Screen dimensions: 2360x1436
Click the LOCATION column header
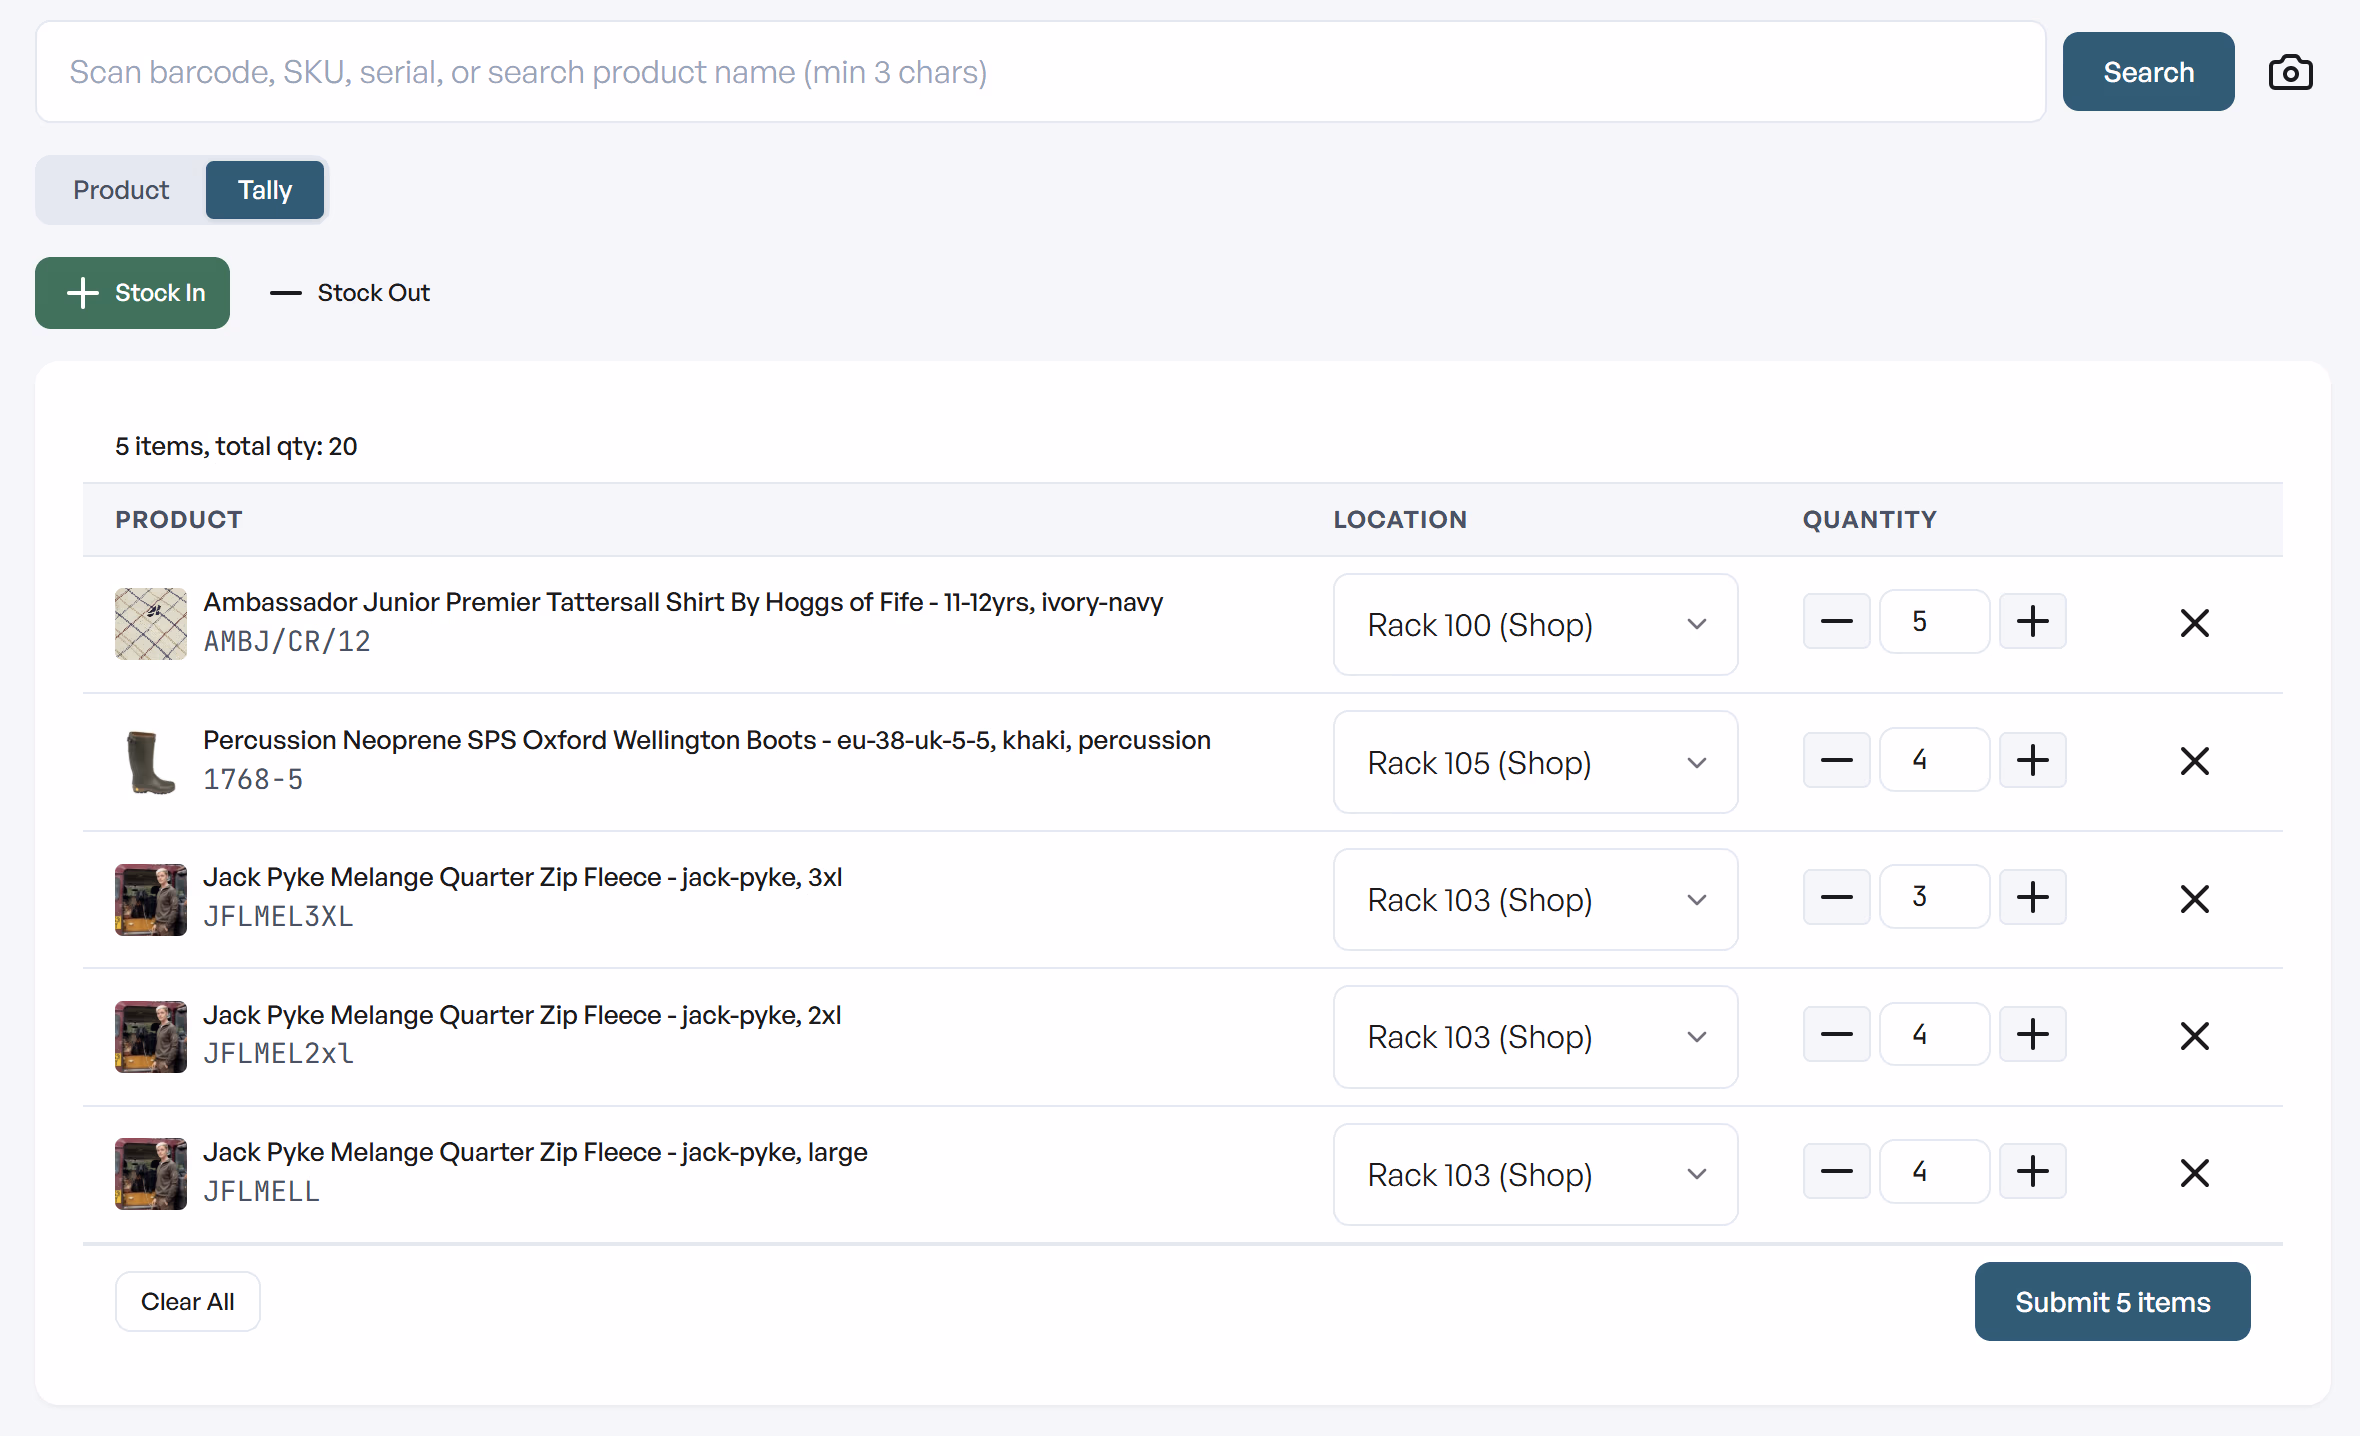click(1400, 520)
